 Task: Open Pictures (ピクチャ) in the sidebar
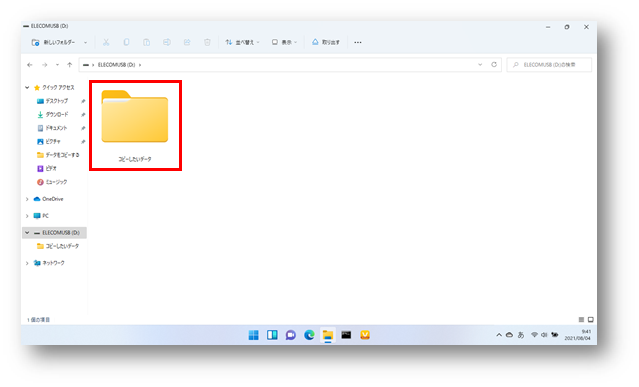49,141
